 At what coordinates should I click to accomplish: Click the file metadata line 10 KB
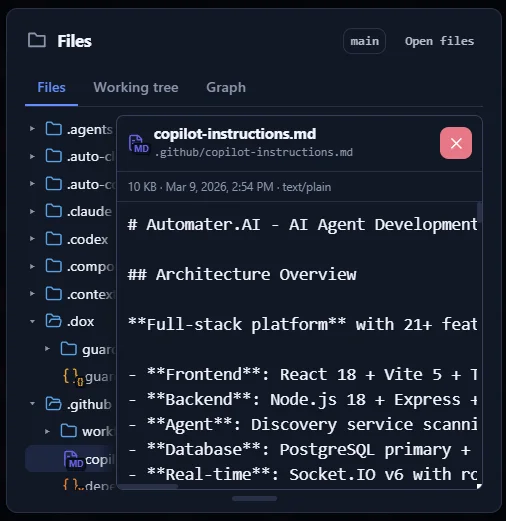pyautogui.click(x=230, y=187)
